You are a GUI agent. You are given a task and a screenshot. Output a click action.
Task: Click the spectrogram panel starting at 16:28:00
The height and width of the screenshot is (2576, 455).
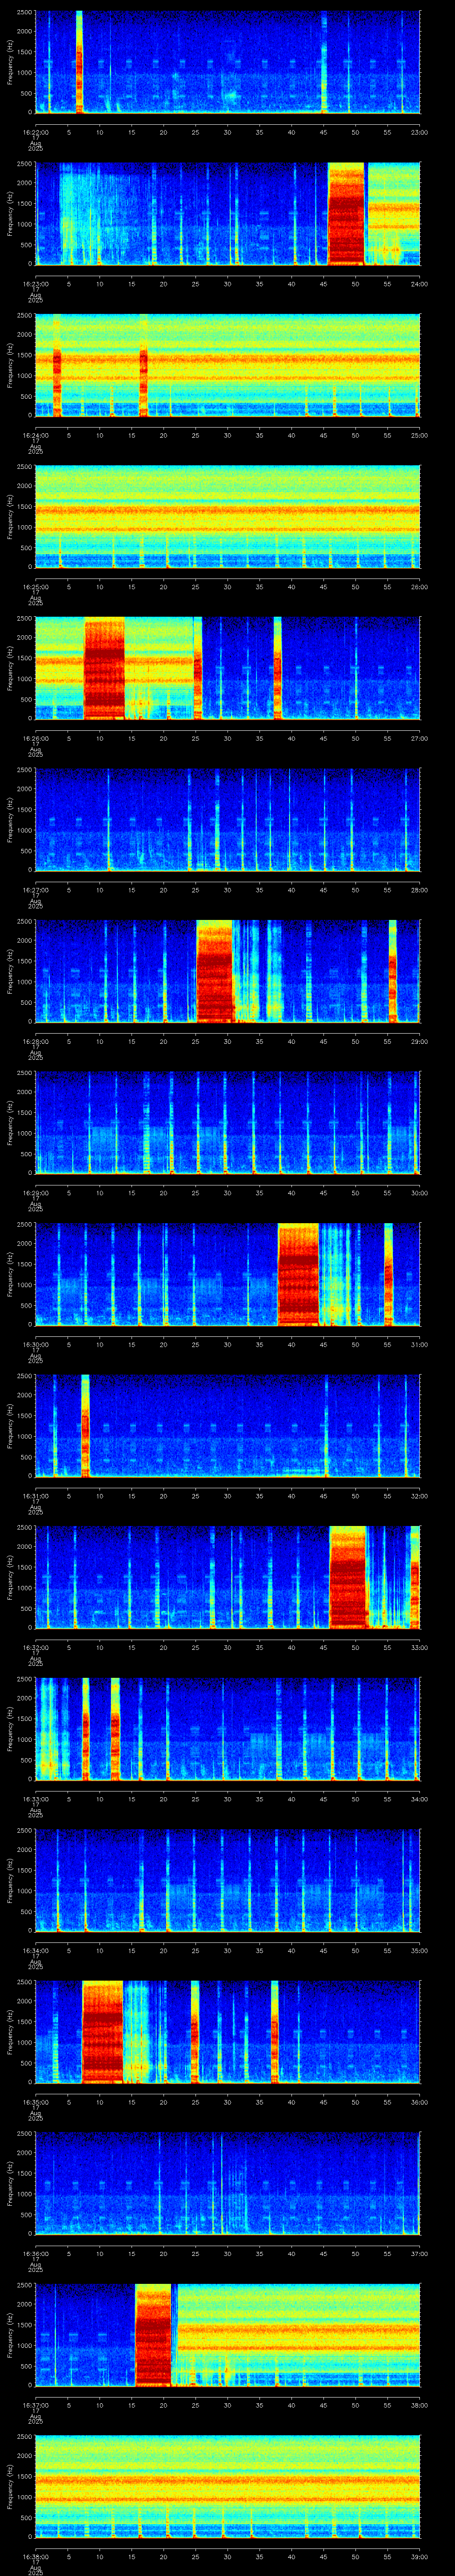click(228, 971)
